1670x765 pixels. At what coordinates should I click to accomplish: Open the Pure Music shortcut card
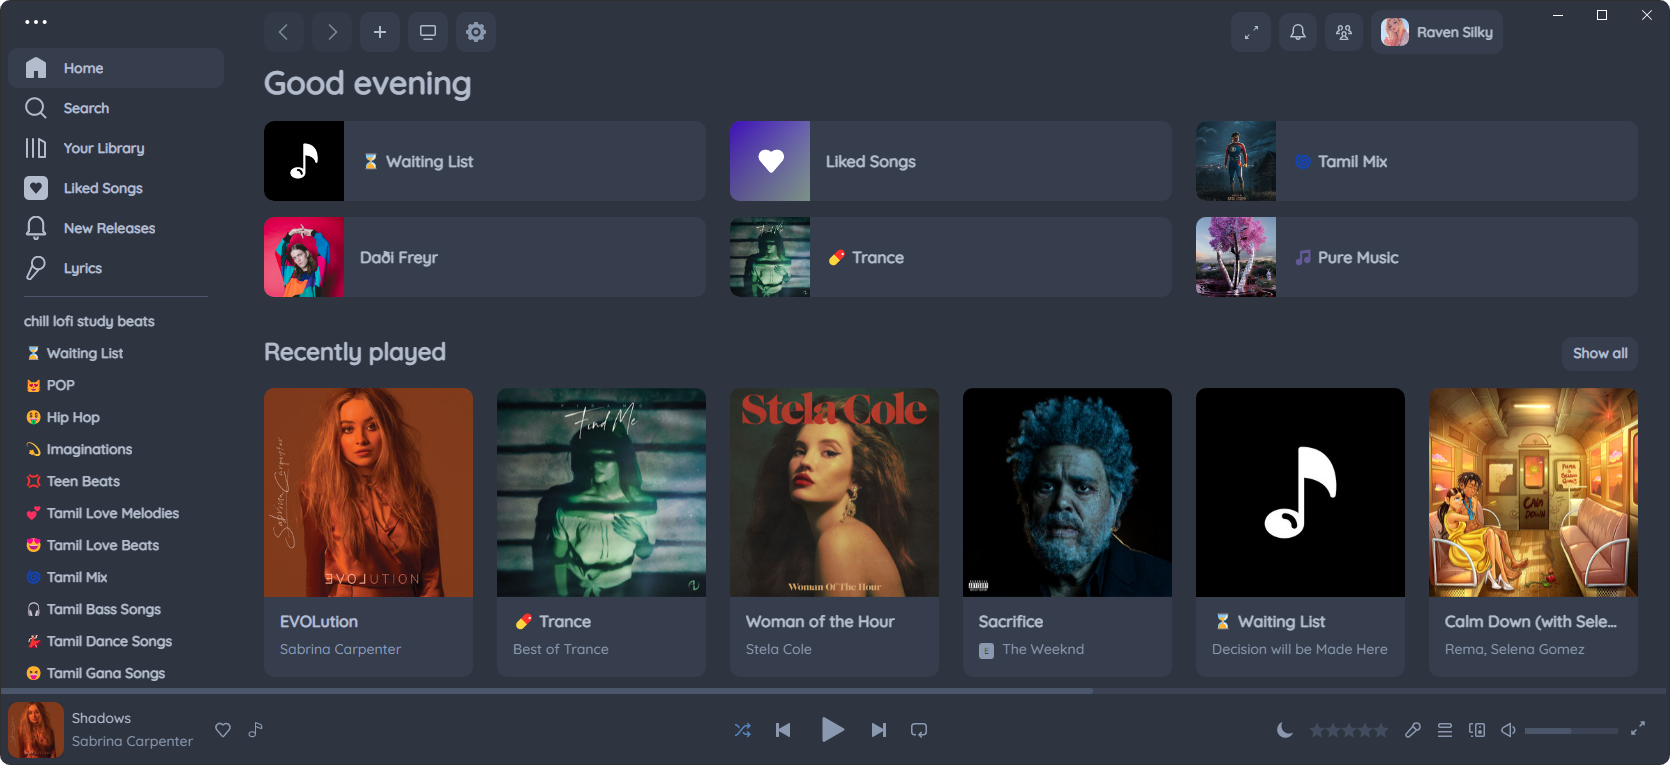[1417, 257]
